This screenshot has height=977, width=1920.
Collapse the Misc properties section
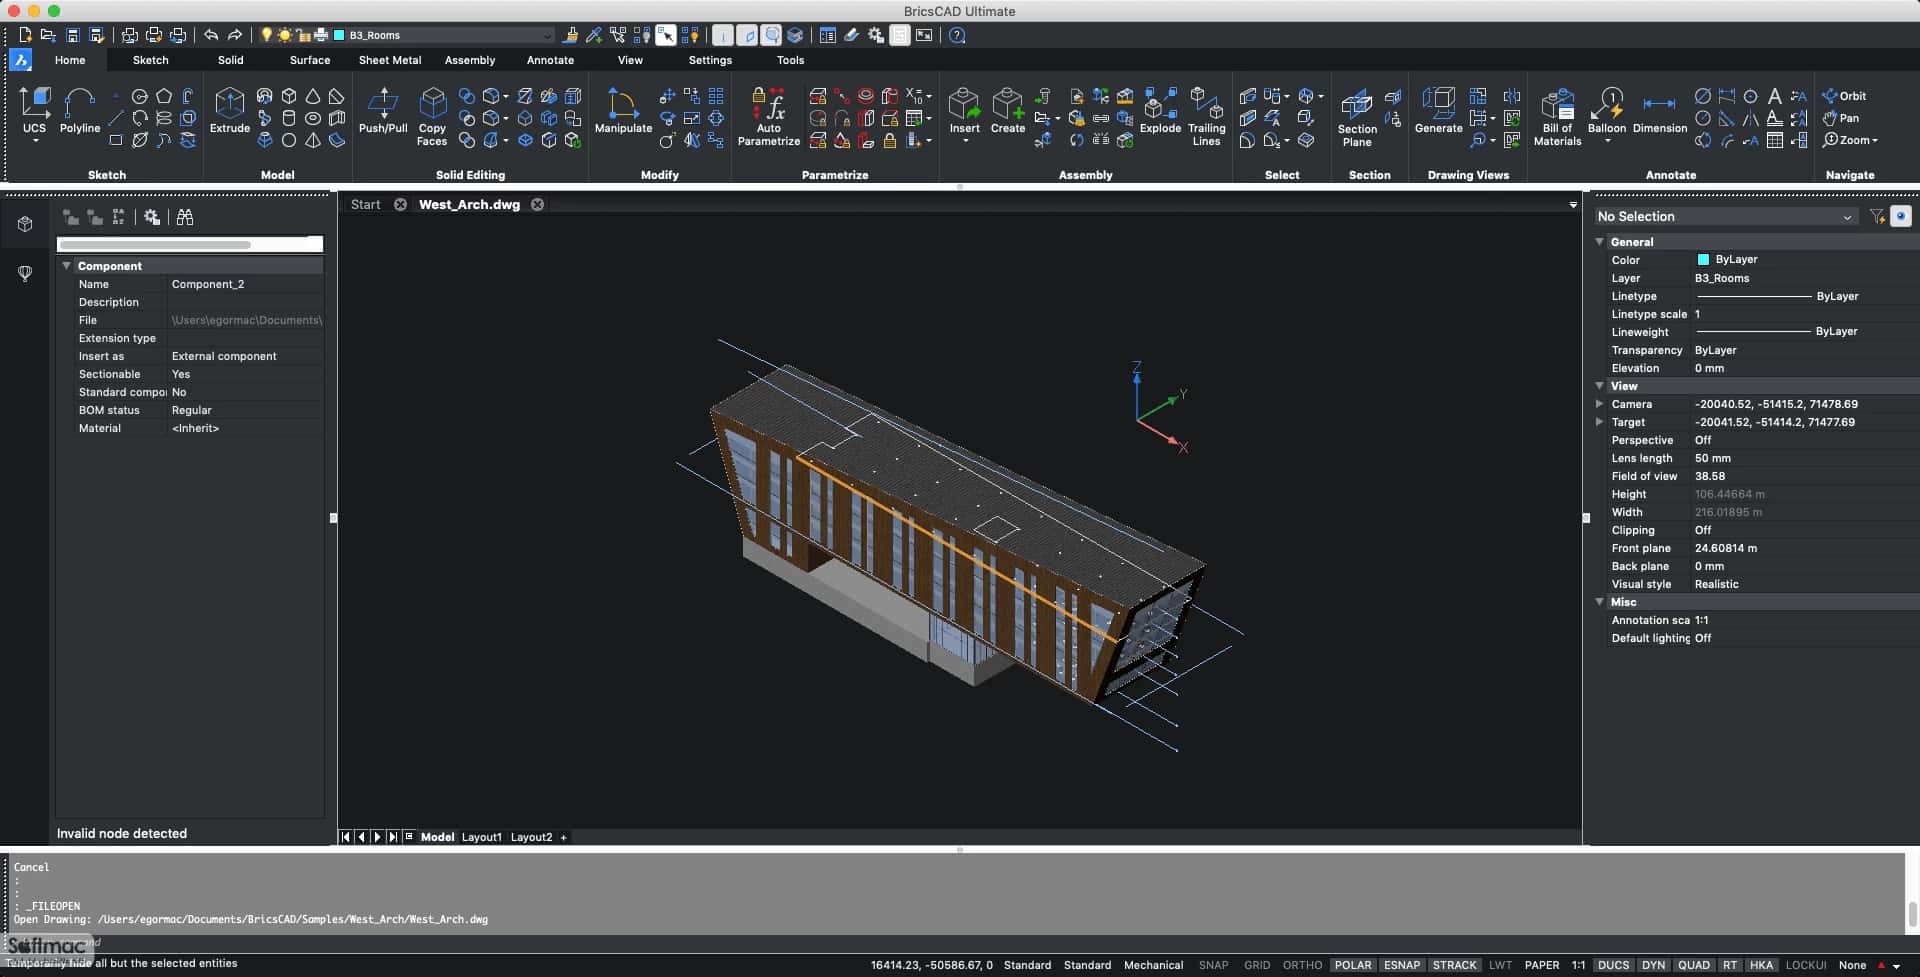(x=1600, y=602)
